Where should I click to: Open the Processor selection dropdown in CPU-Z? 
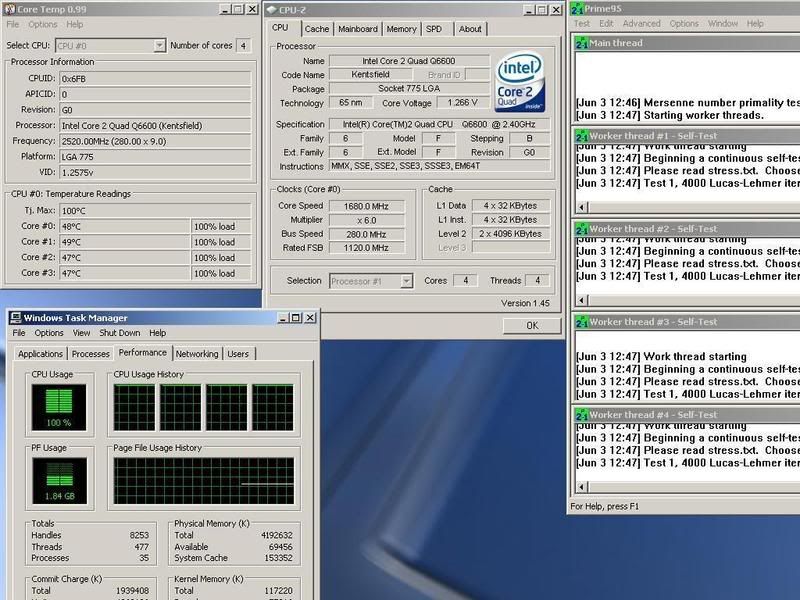[407, 281]
